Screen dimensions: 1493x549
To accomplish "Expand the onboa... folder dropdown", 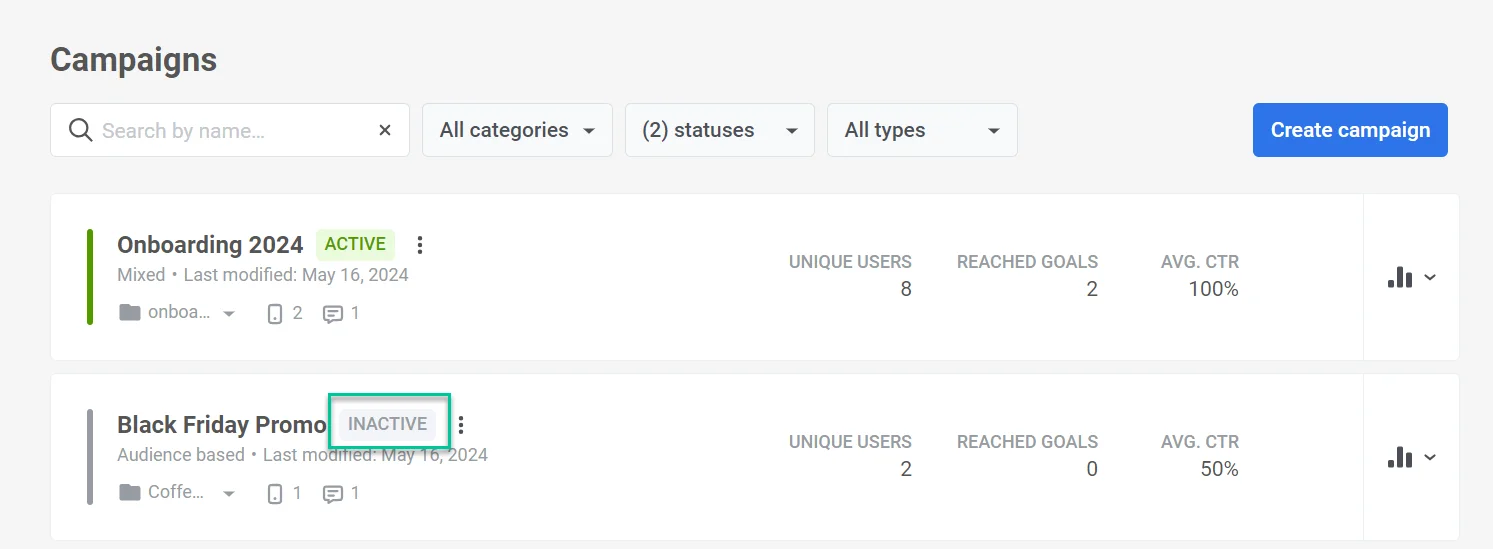I will click(x=229, y=314).
